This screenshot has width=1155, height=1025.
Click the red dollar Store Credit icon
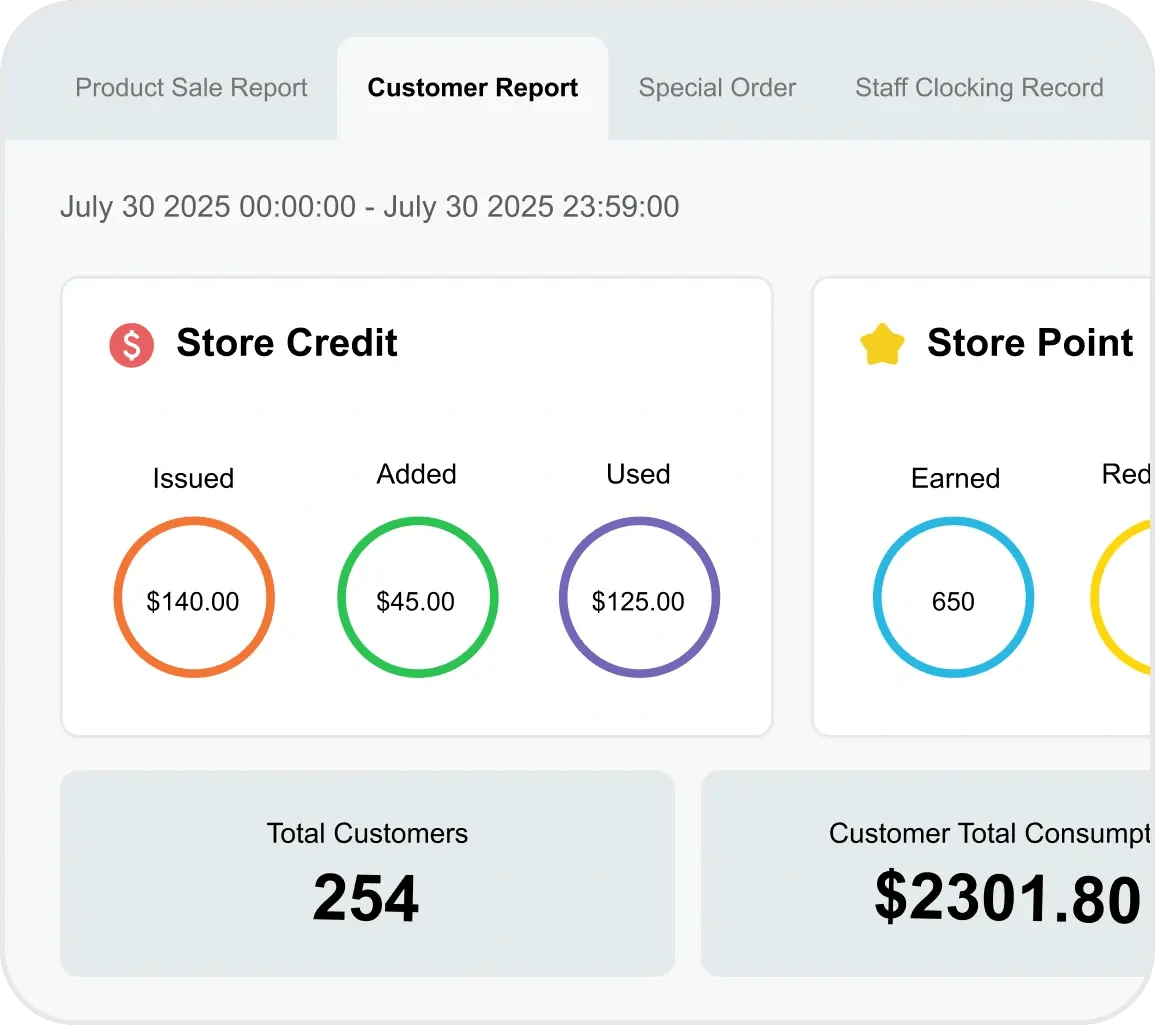(x=131, y=346)
